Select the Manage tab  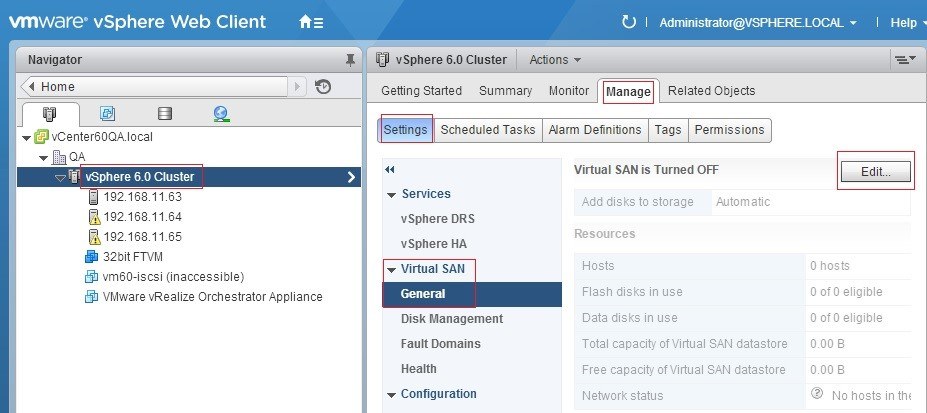628,92
